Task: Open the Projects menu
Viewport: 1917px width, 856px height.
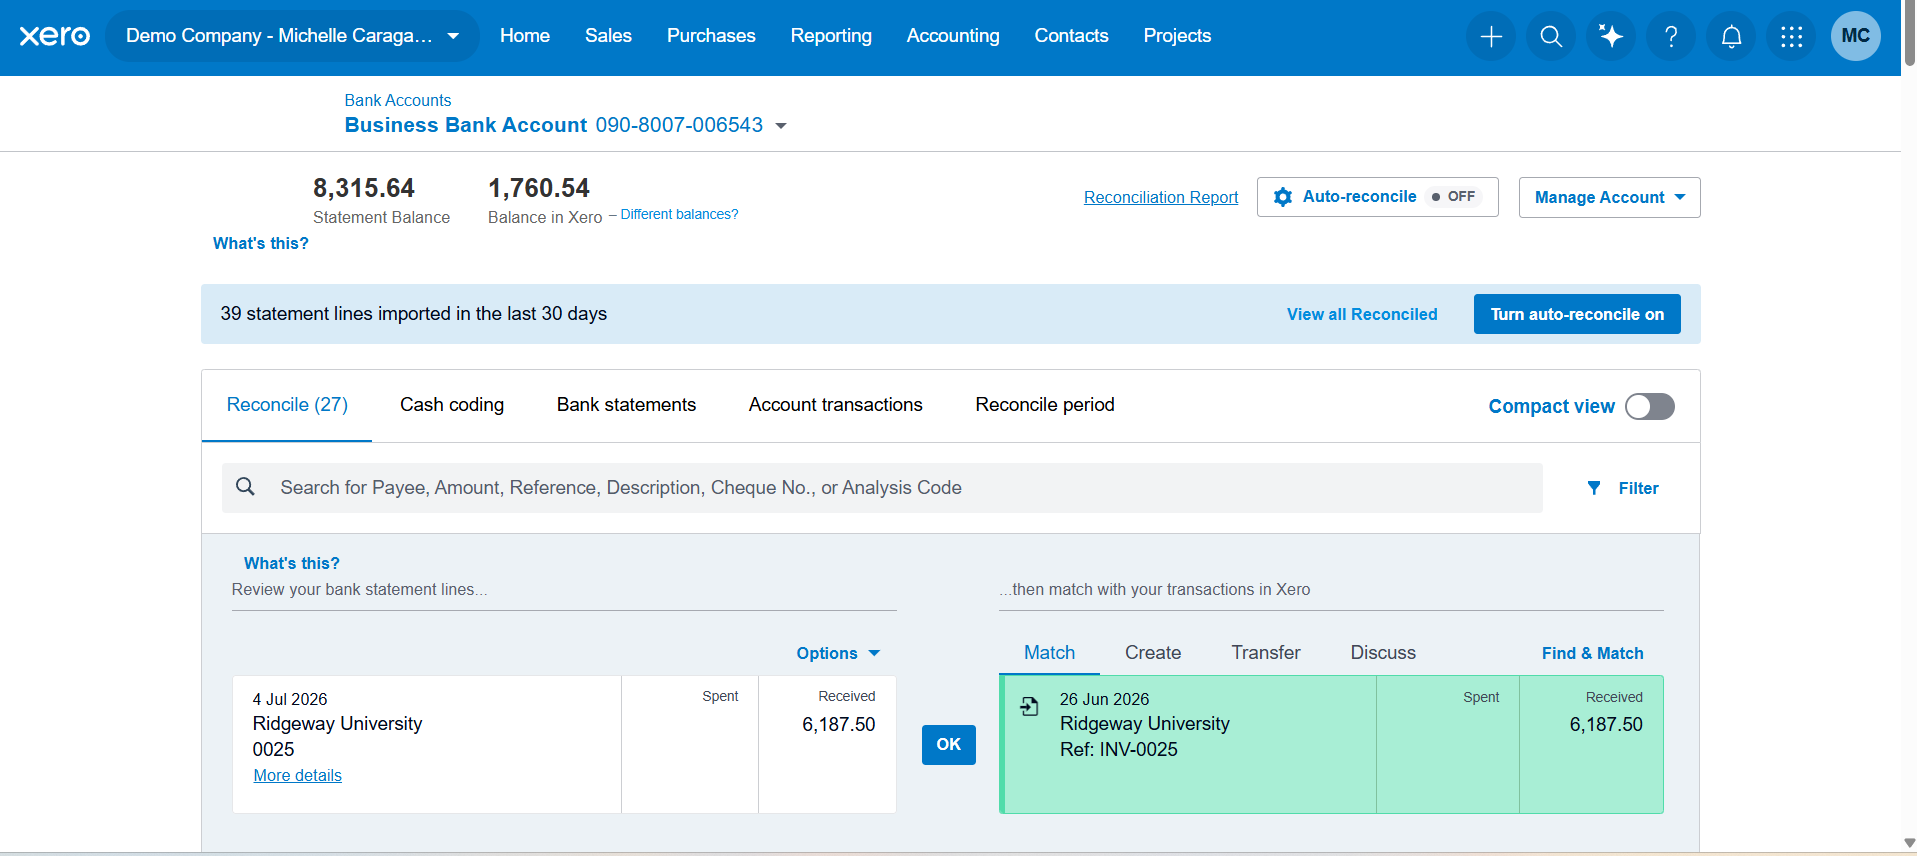Action: 1177,36
